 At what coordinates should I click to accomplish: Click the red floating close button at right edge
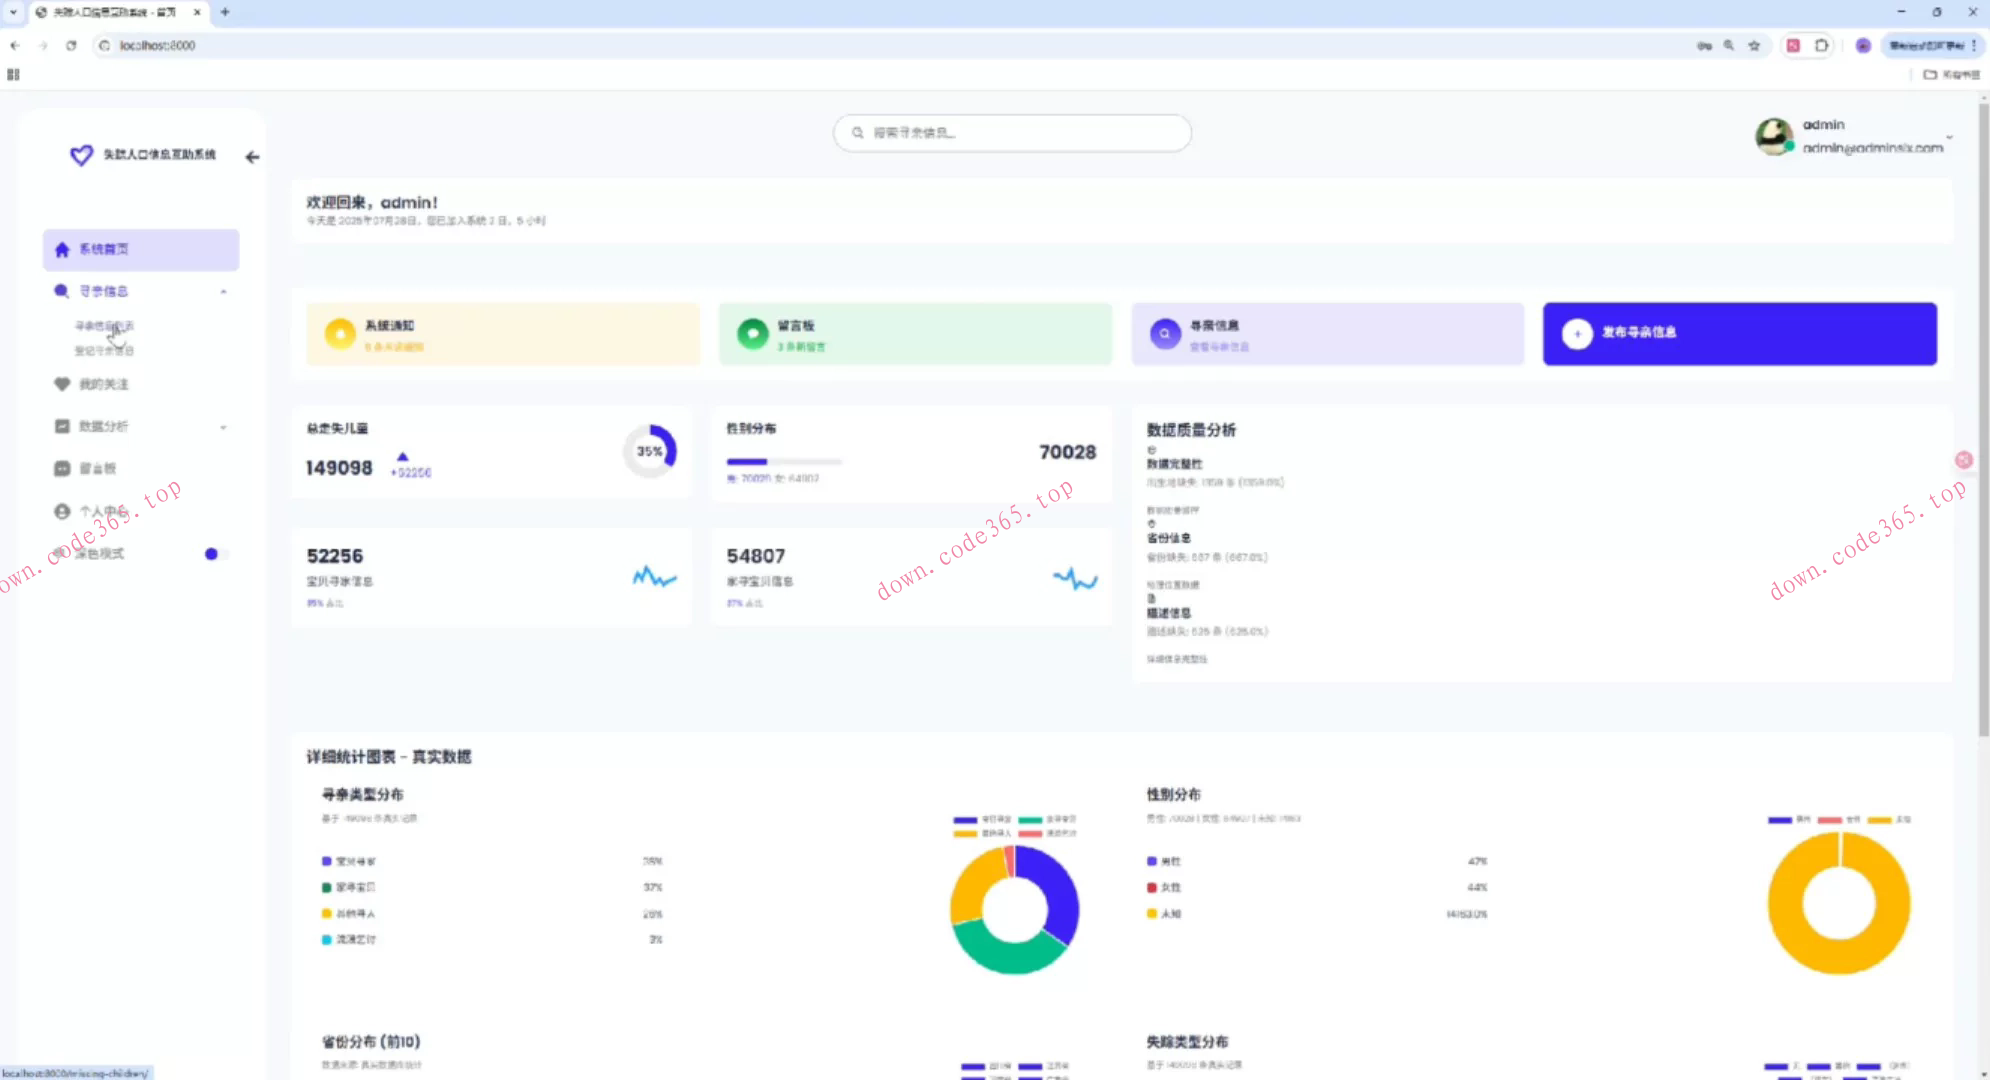click(x=1964, y=460)
